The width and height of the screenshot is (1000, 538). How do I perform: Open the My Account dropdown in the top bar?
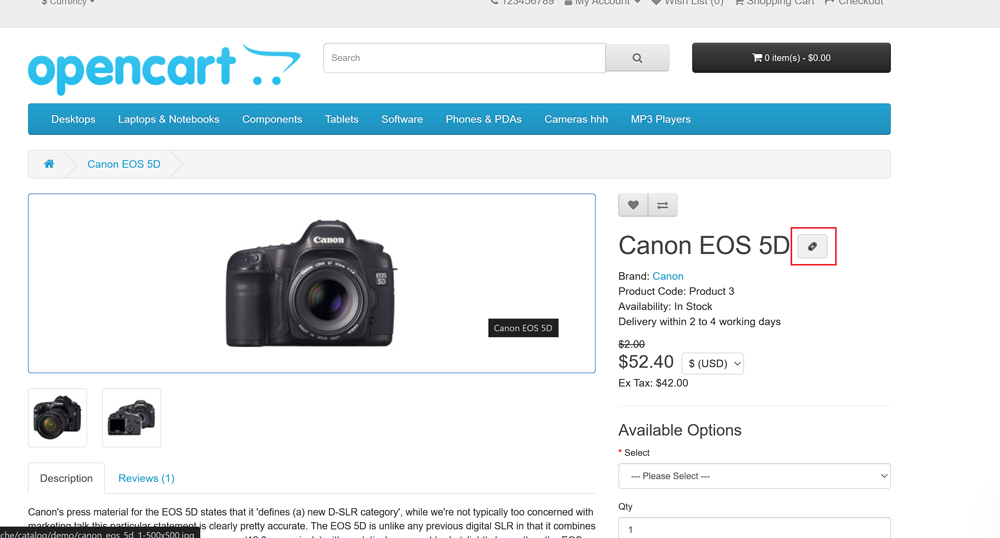coord(602,3)
